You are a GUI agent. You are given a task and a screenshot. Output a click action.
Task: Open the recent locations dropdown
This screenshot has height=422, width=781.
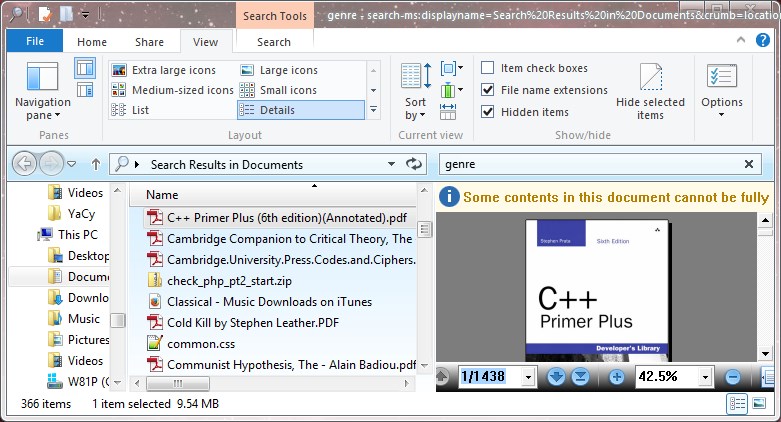72,164
